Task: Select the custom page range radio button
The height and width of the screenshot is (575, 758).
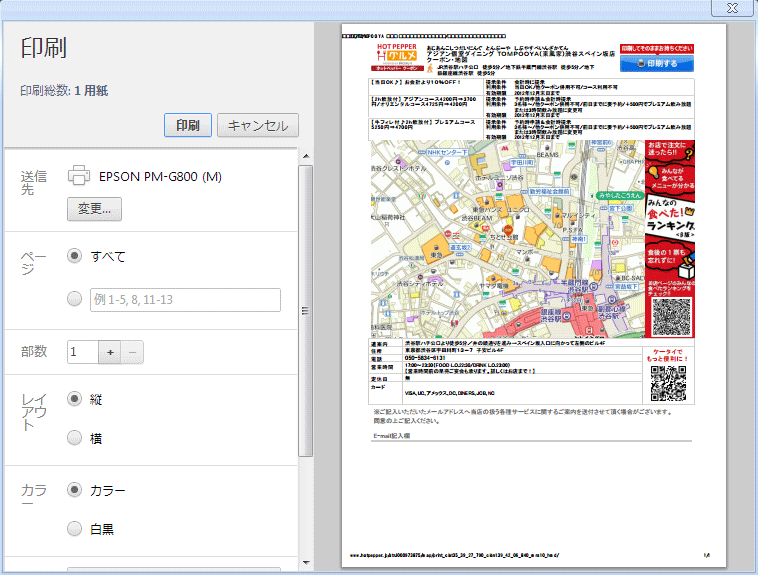Action: point(74,299)
